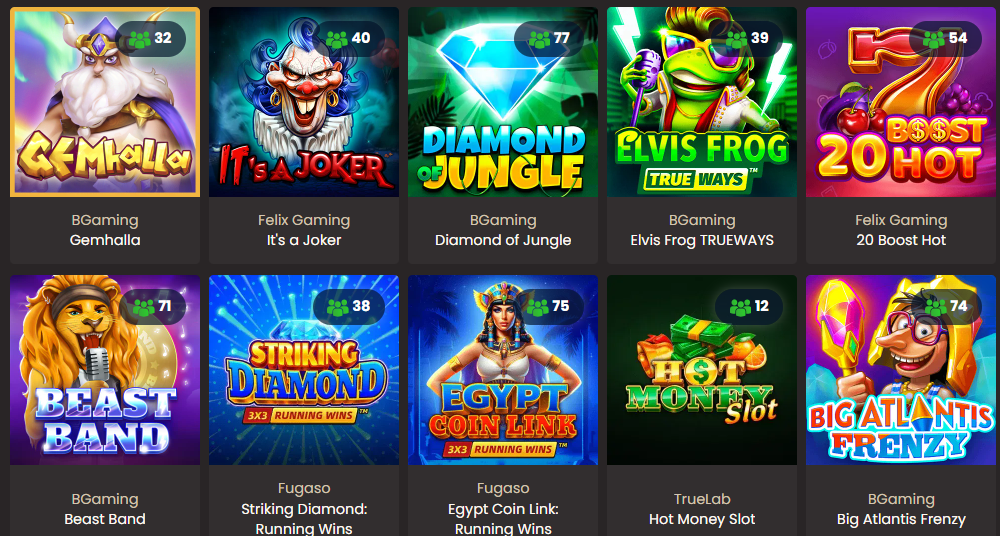The image size is (1000, 536).
Task: Open the Beast Band title link
Action: [105, 519]
